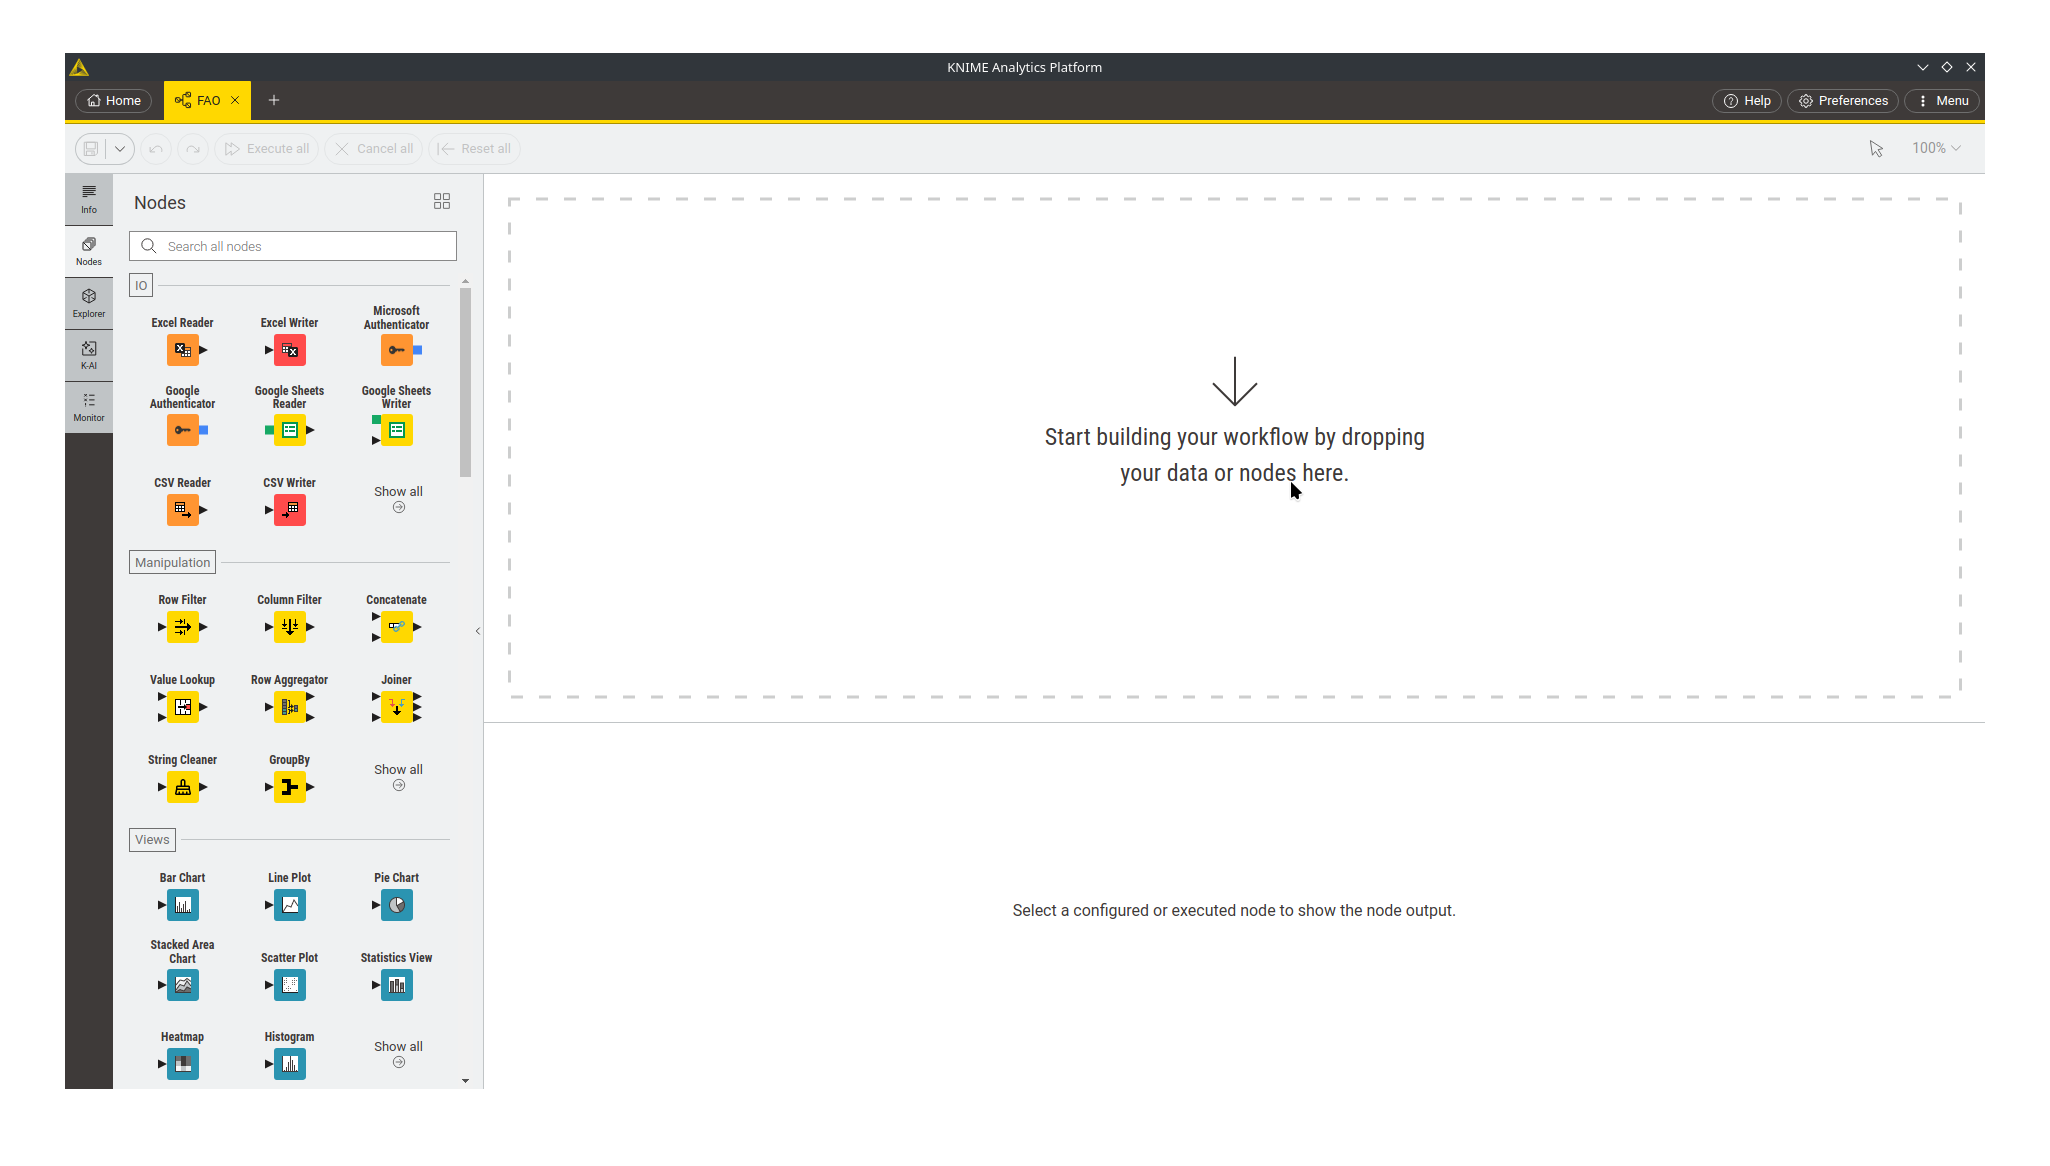The height and width of the screenshot is (1166, 2050).
Task: Add the Heatmap node
Action: coord(183,1063)
